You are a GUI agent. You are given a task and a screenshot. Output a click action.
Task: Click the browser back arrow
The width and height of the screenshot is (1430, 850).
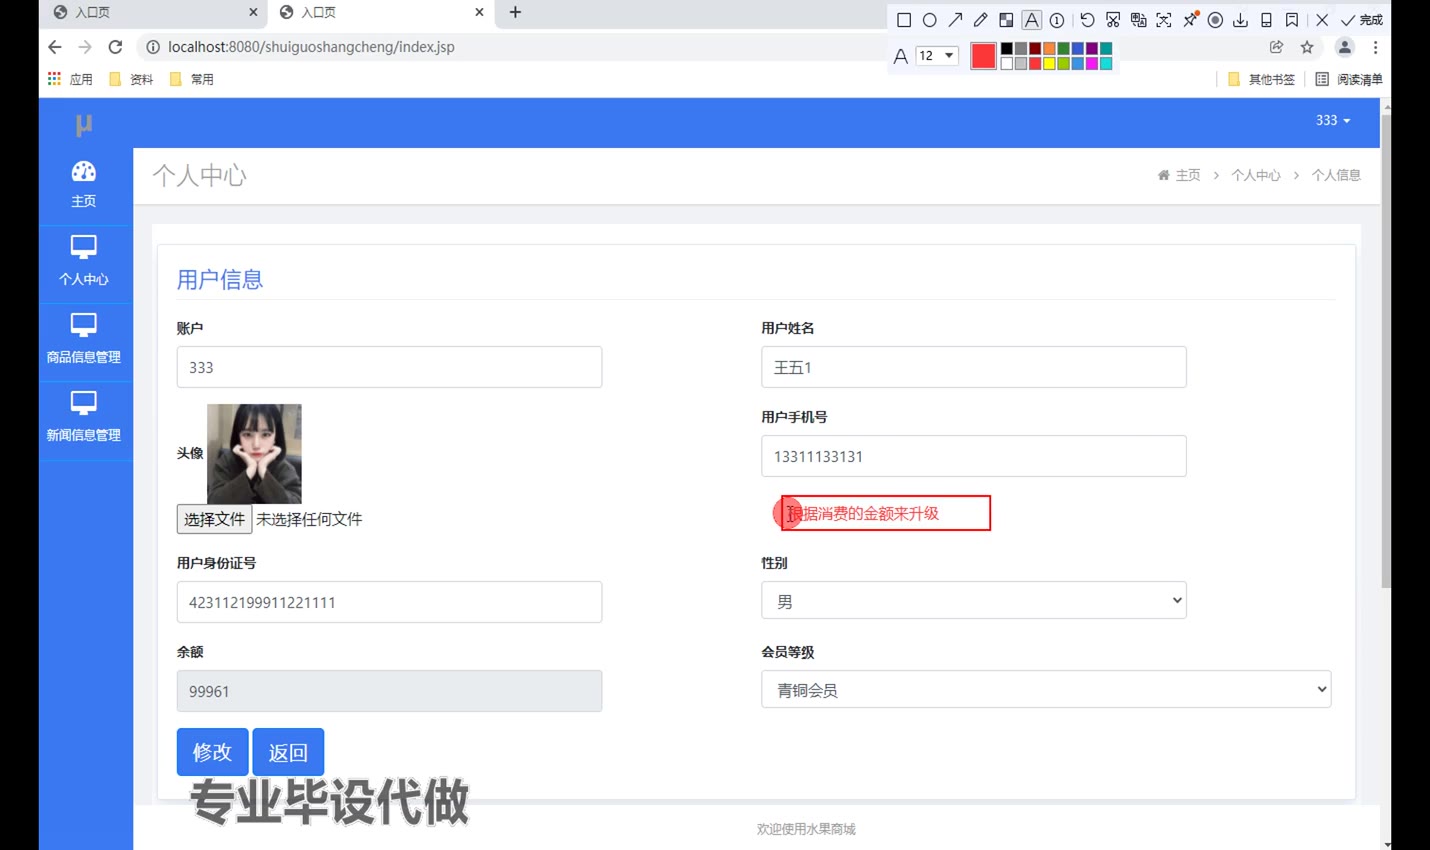click(x=55, y=47)
